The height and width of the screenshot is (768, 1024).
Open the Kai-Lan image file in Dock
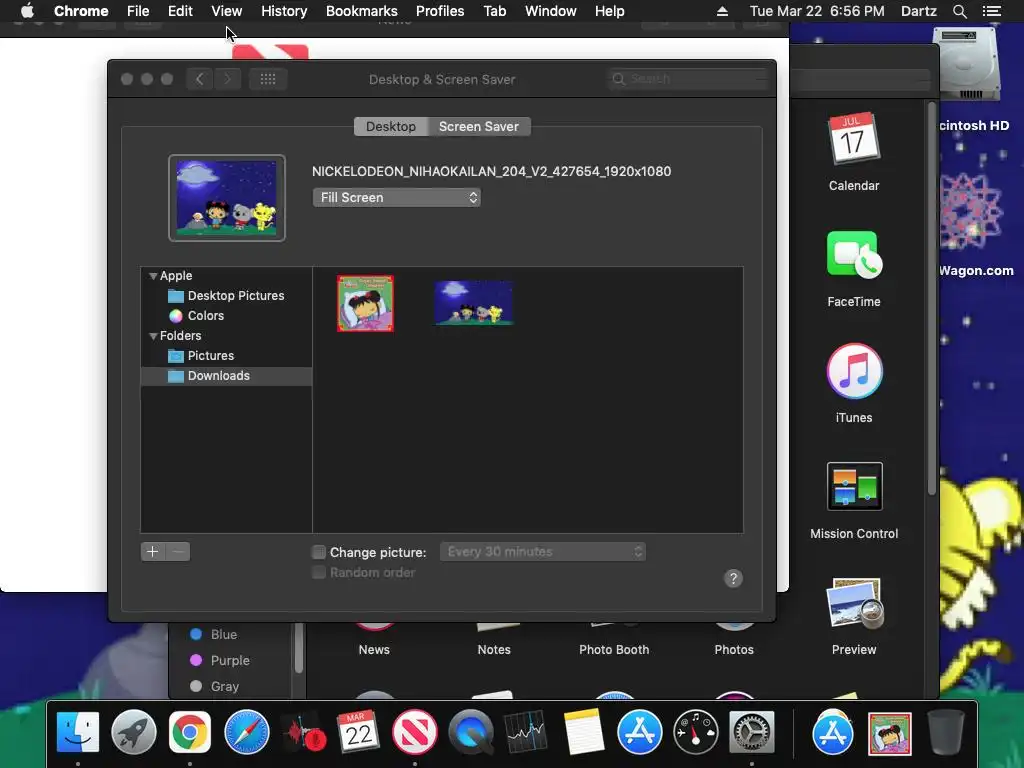click(x=889, y=733)
